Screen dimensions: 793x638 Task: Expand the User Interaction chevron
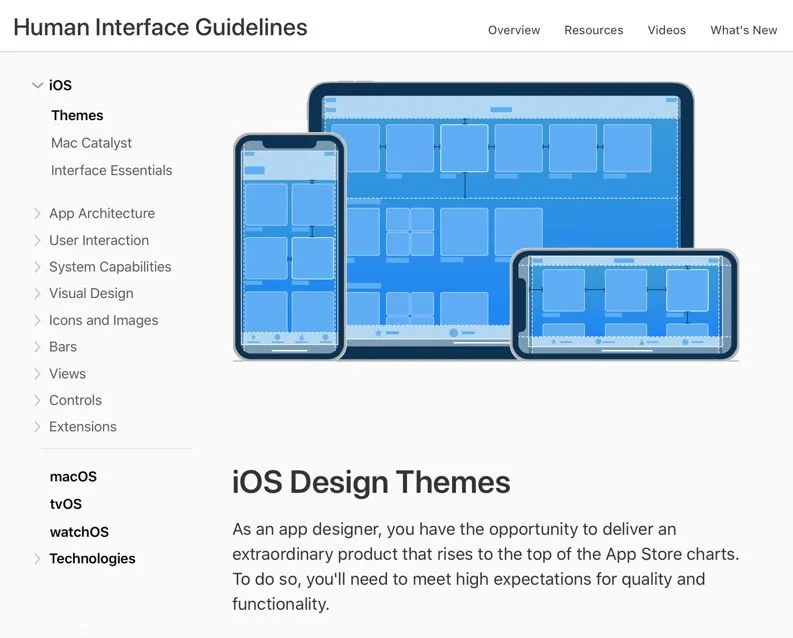[37, 241]
